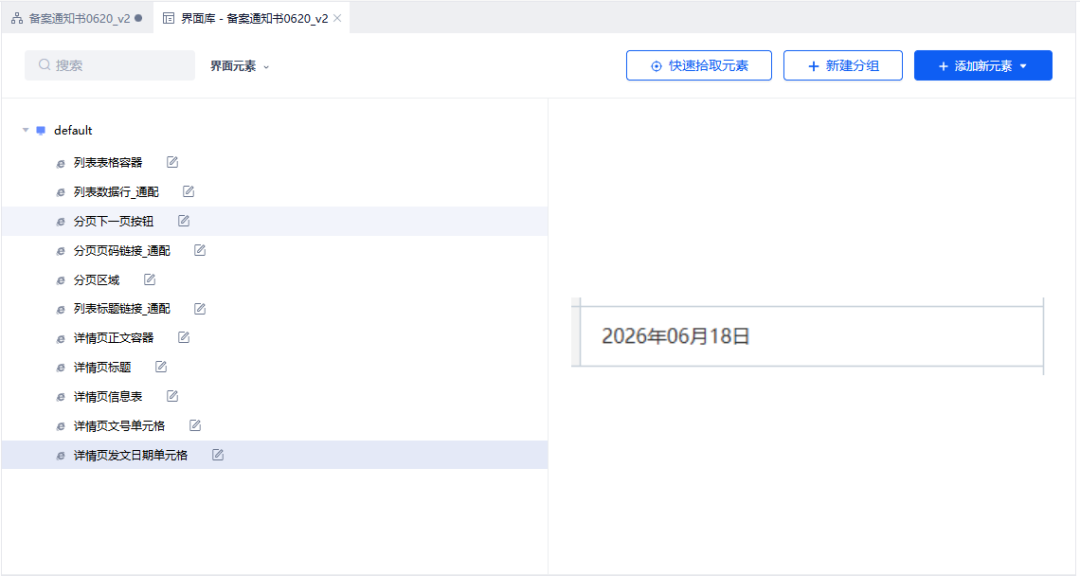
Task: Select the 分页区域 row
Action: tap(274, 280)
